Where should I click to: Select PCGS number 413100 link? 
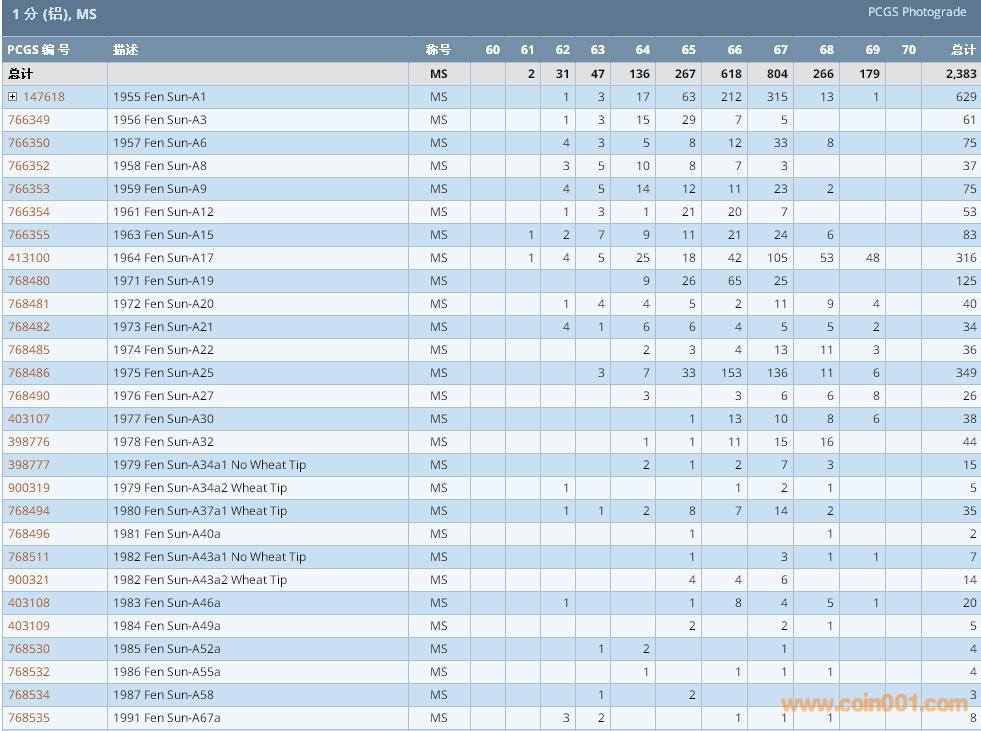[x=29, y=258]
